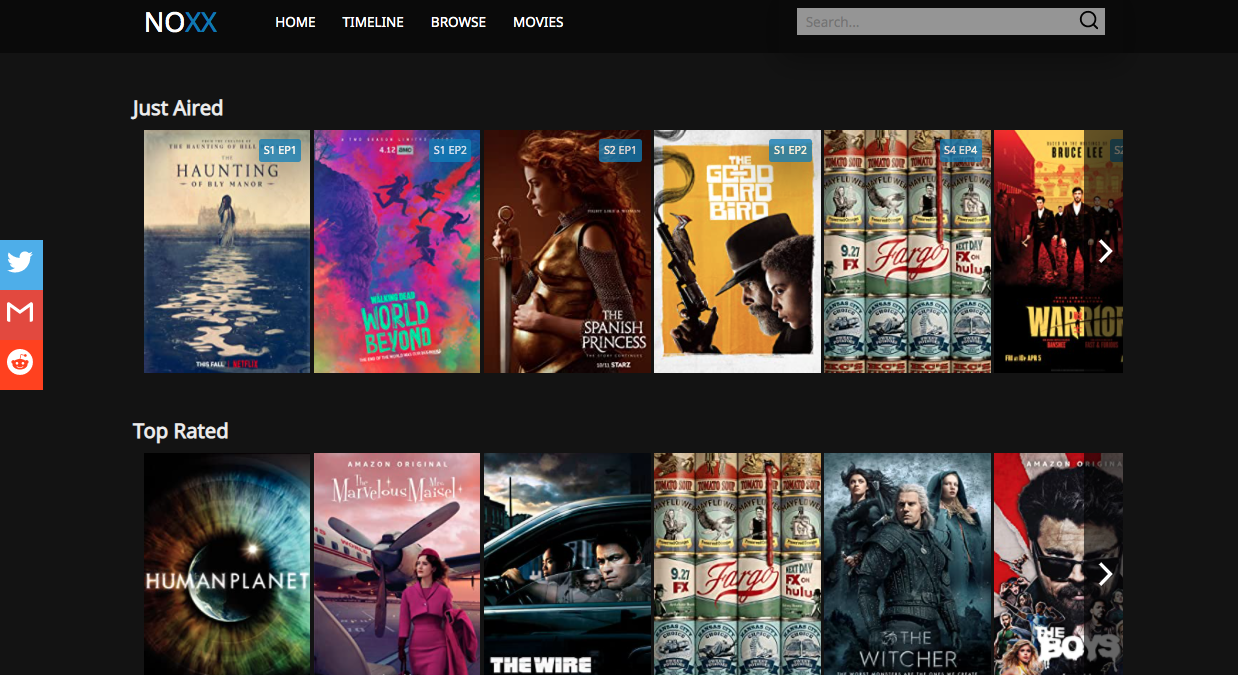The width and height of the screenshot is (1238, 675).
Task: Go to the TIMELINE page
Action: click(x=373, y=22)
